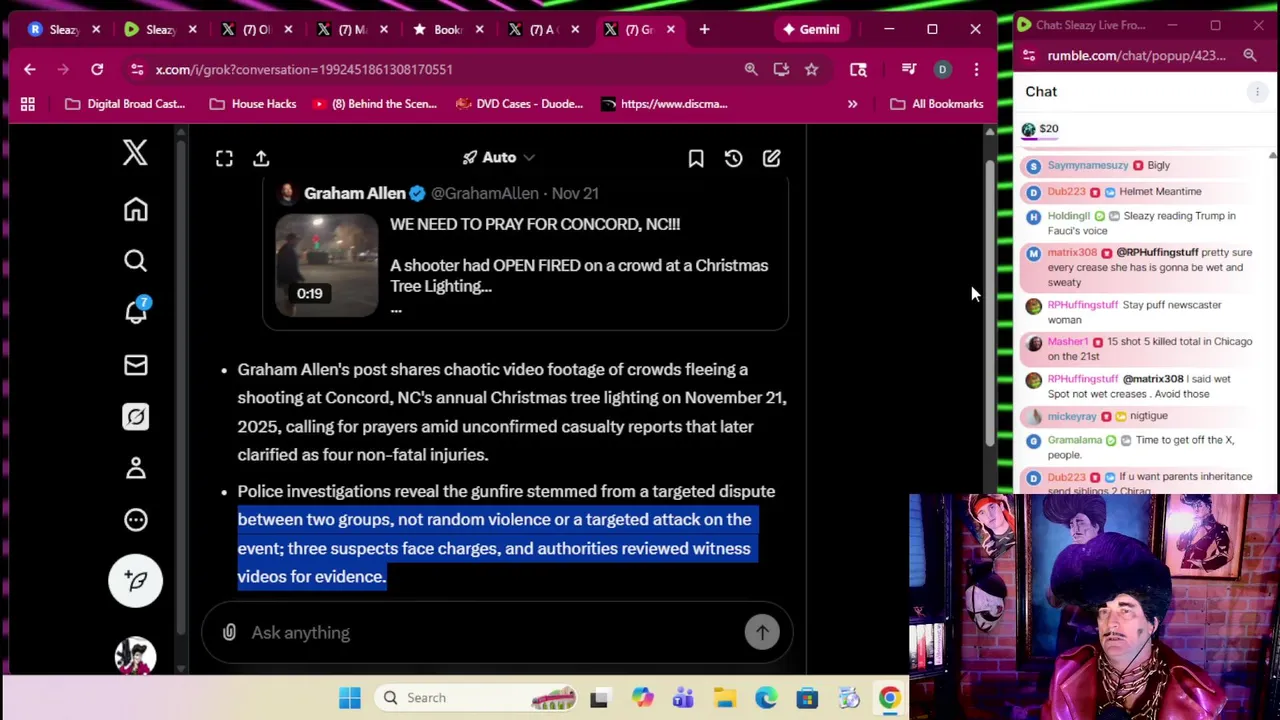Click taskbar Search box
Viewport: 1280px width, 720px height.
tap(478, 697)
